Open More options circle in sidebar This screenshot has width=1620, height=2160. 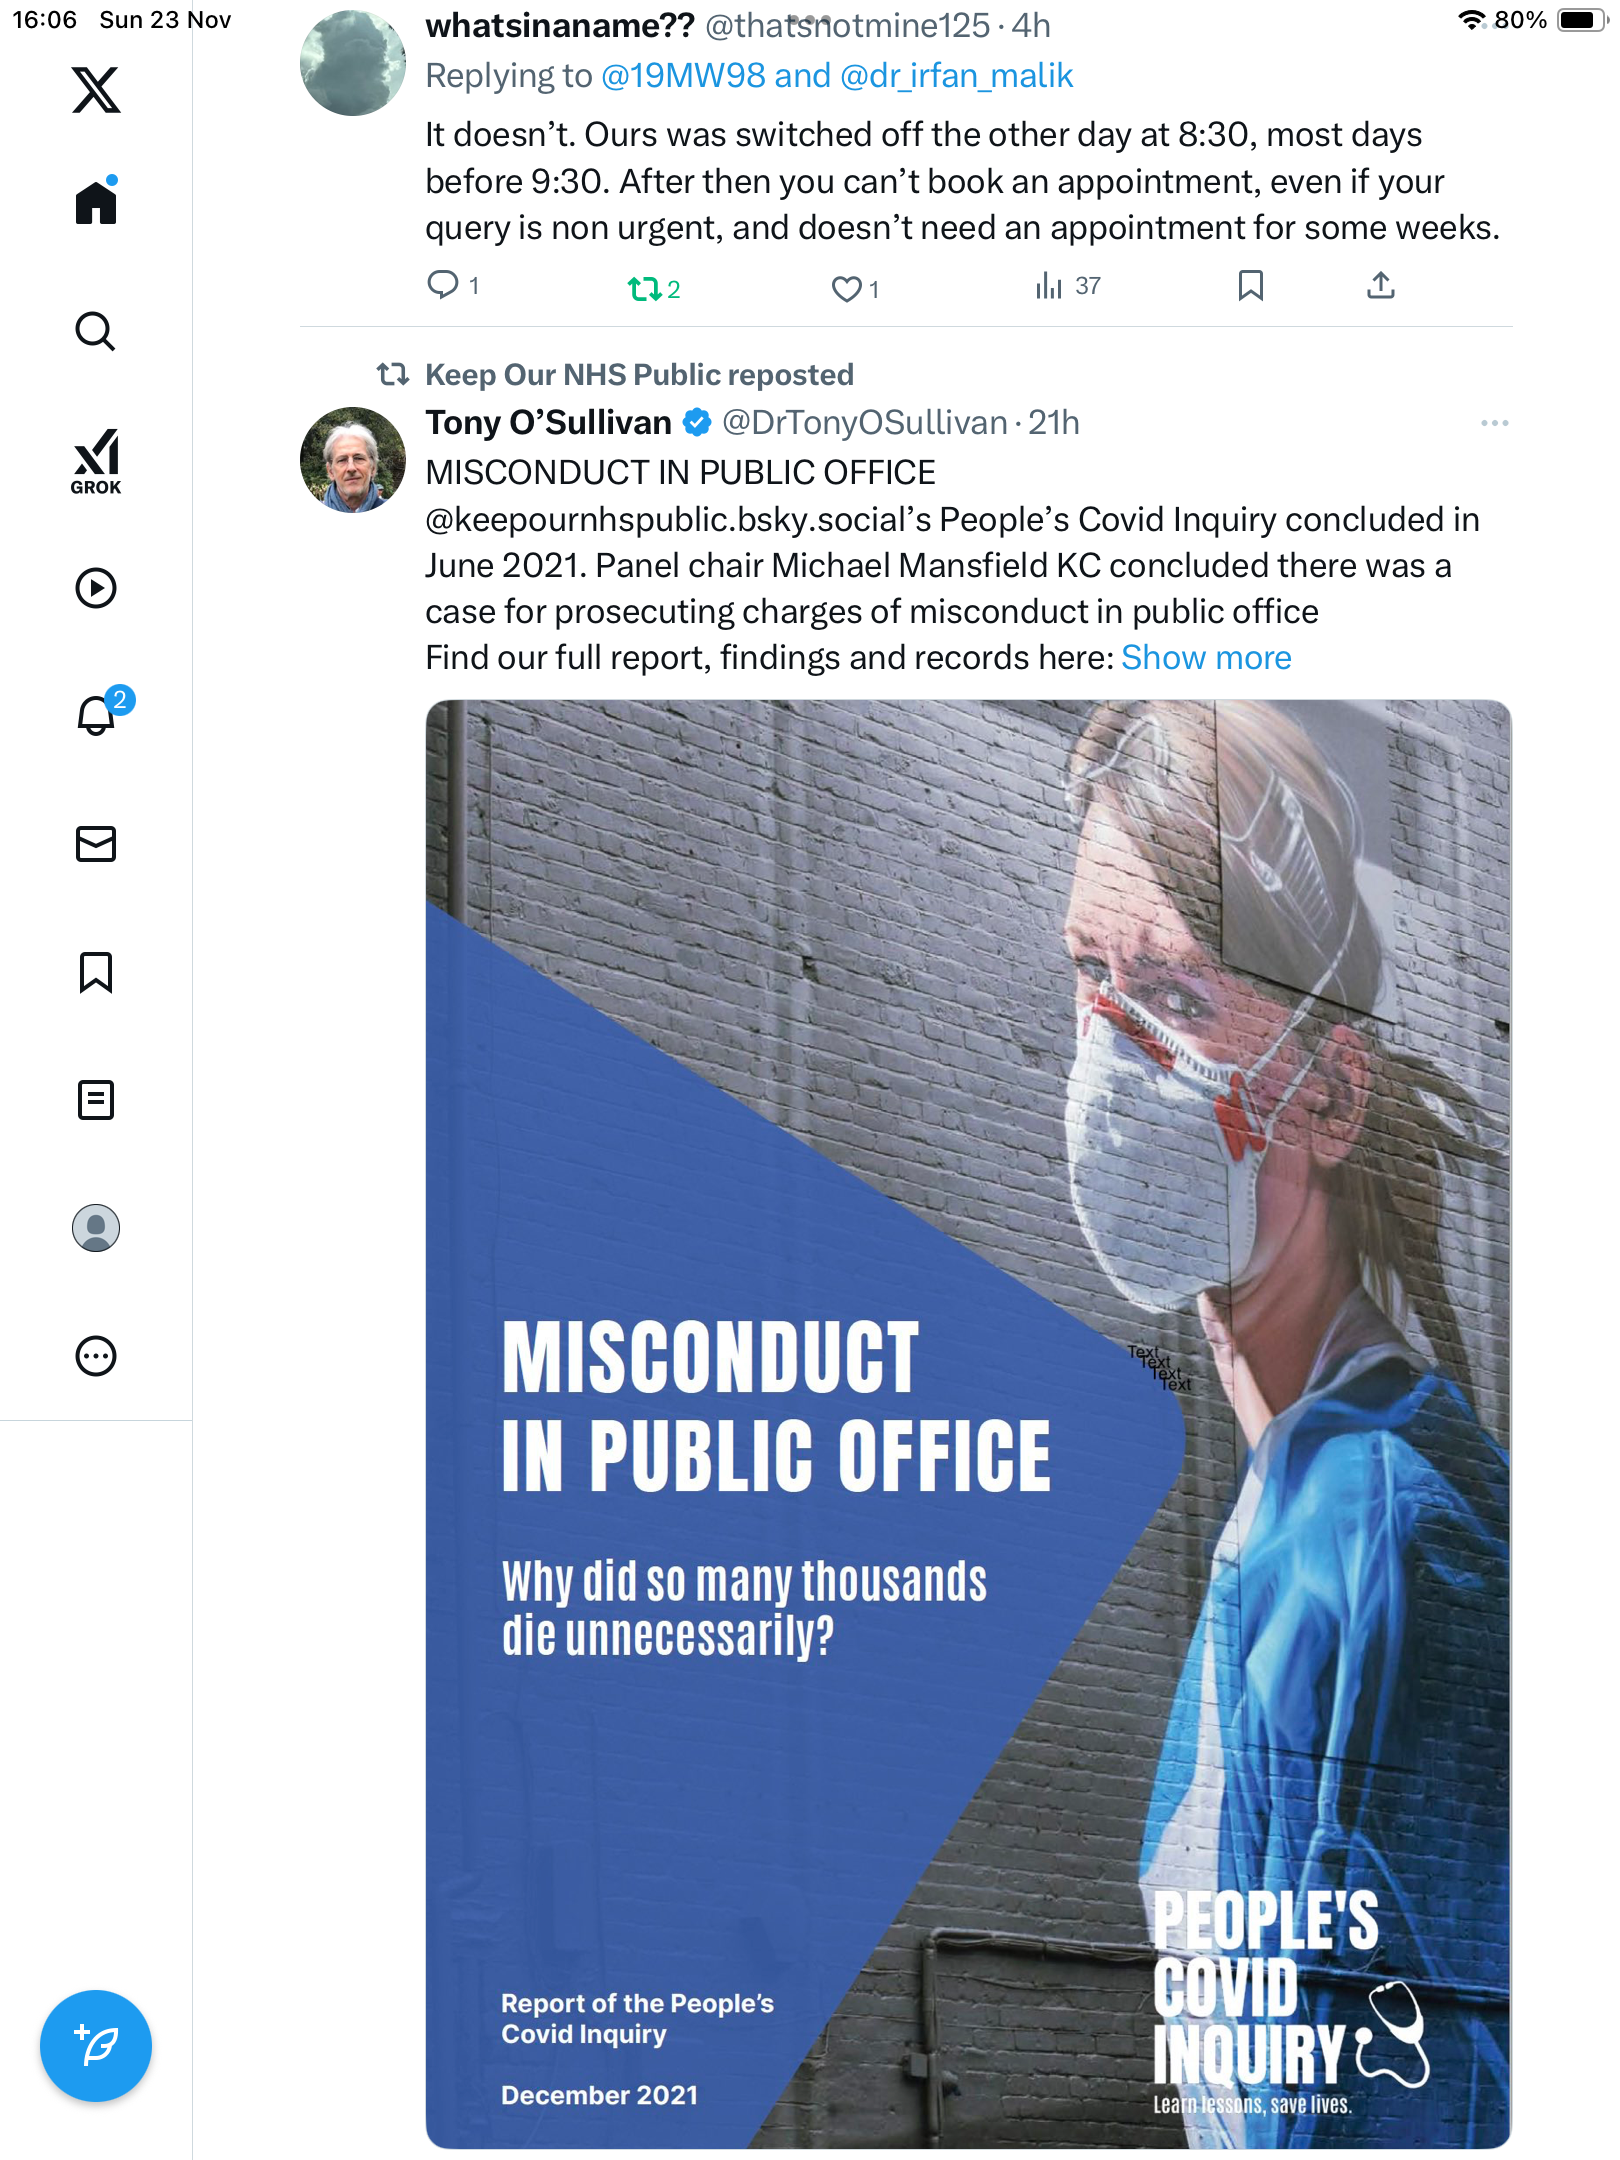click(x=96, y=1356)
